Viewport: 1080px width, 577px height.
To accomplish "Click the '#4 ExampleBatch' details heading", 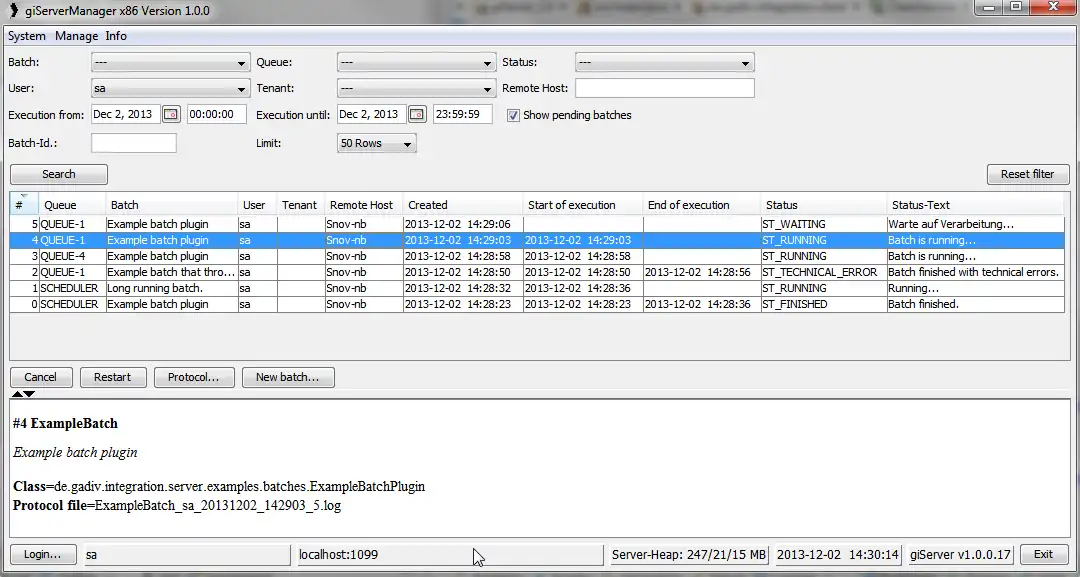I will coord(65,423).
